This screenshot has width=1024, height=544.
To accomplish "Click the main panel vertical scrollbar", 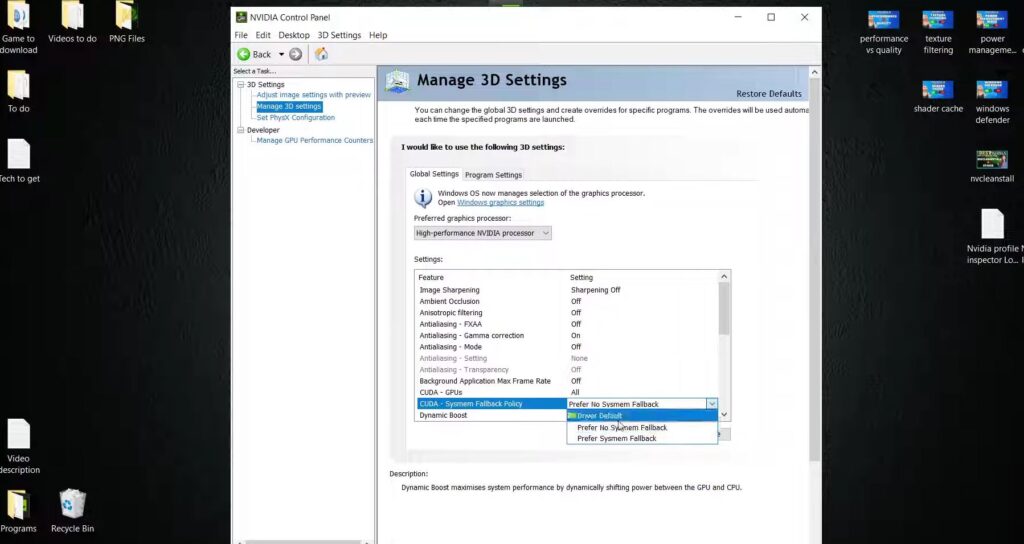I will pos(814,271).
